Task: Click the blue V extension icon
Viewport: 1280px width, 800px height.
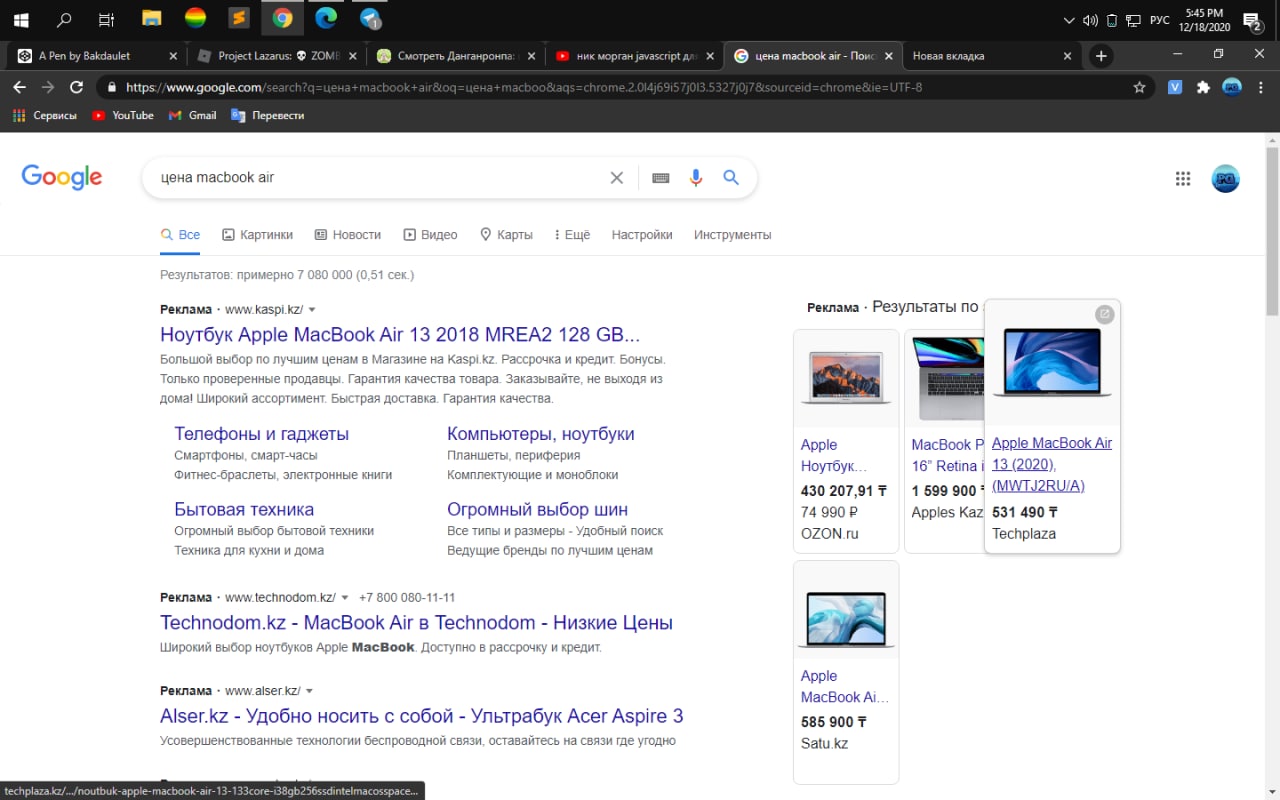Action: click(1175, 87)
